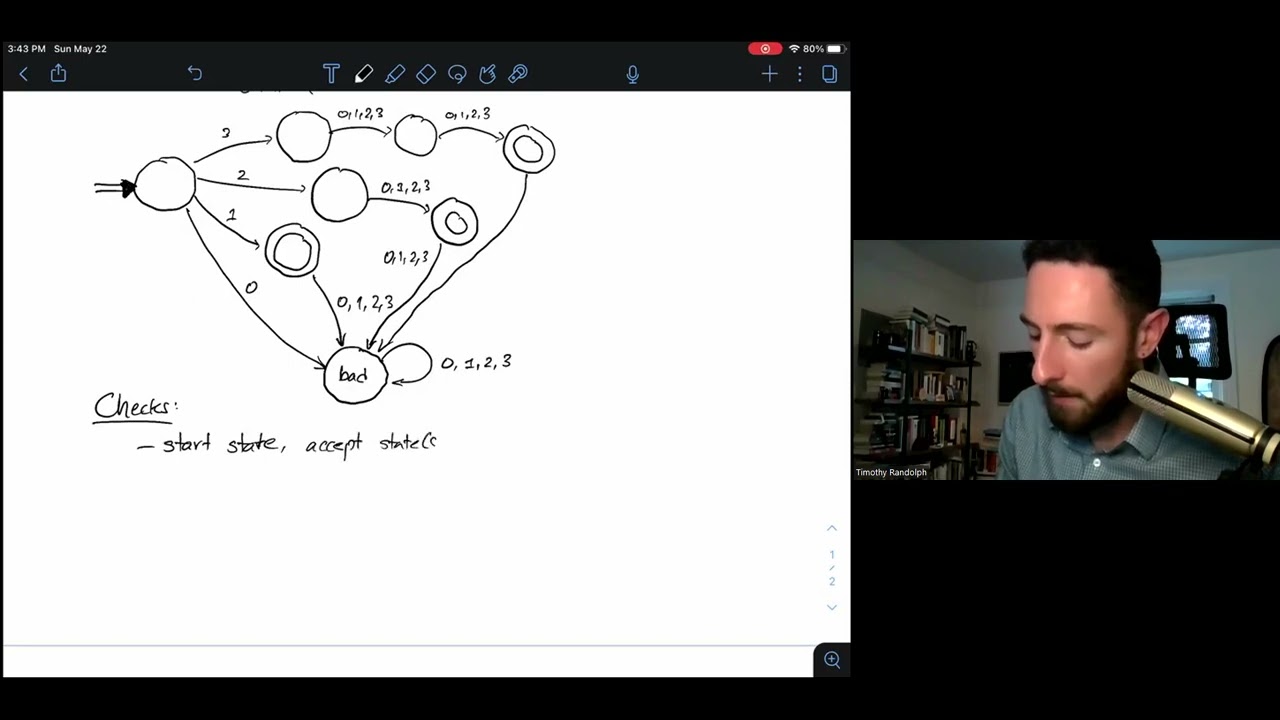Select the Eraser tool
The height and width of the screenshot is (720, 1280).
click(426, 73)
